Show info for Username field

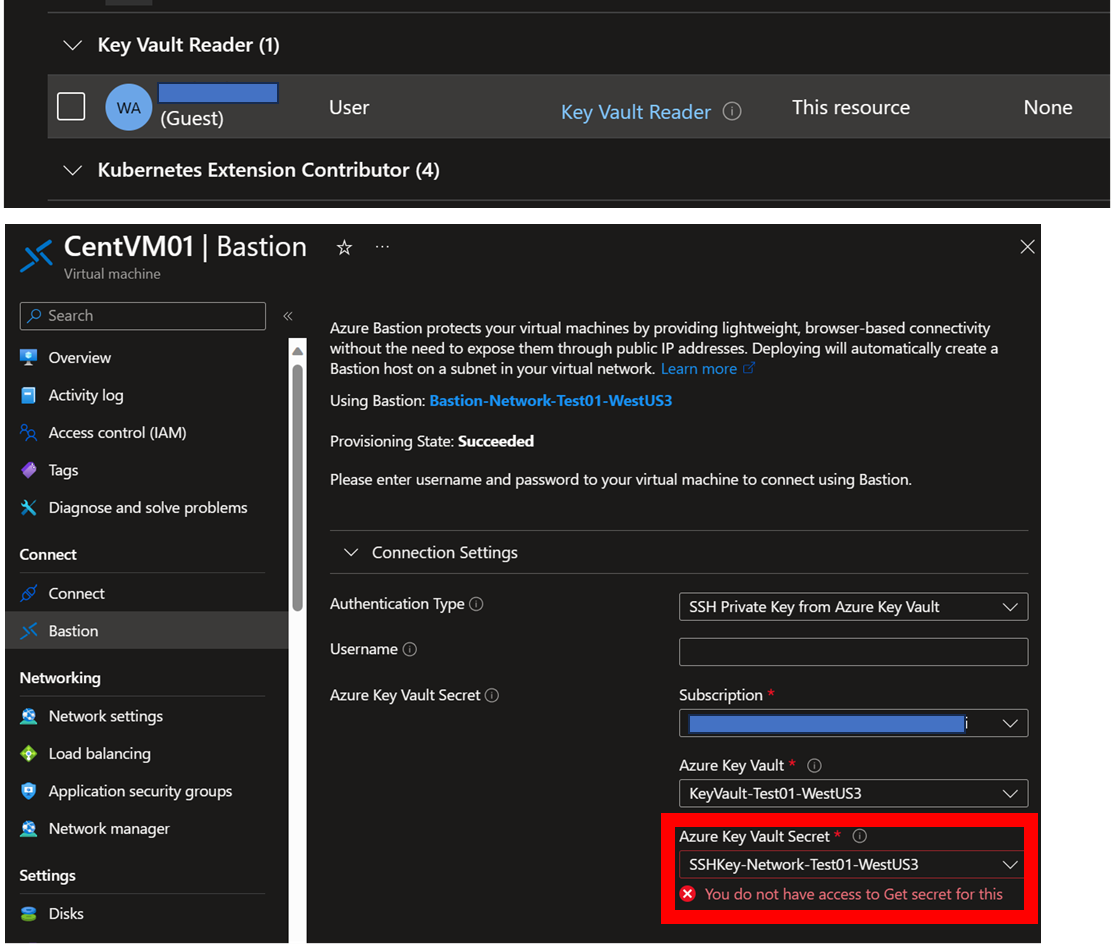[410, 650]
